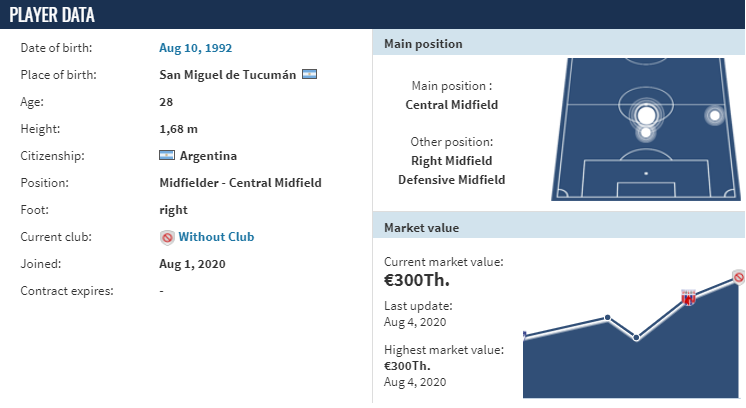This screenshot has height=408, width=746.
Task: Click the second data point on value chart
Action: 608,318
